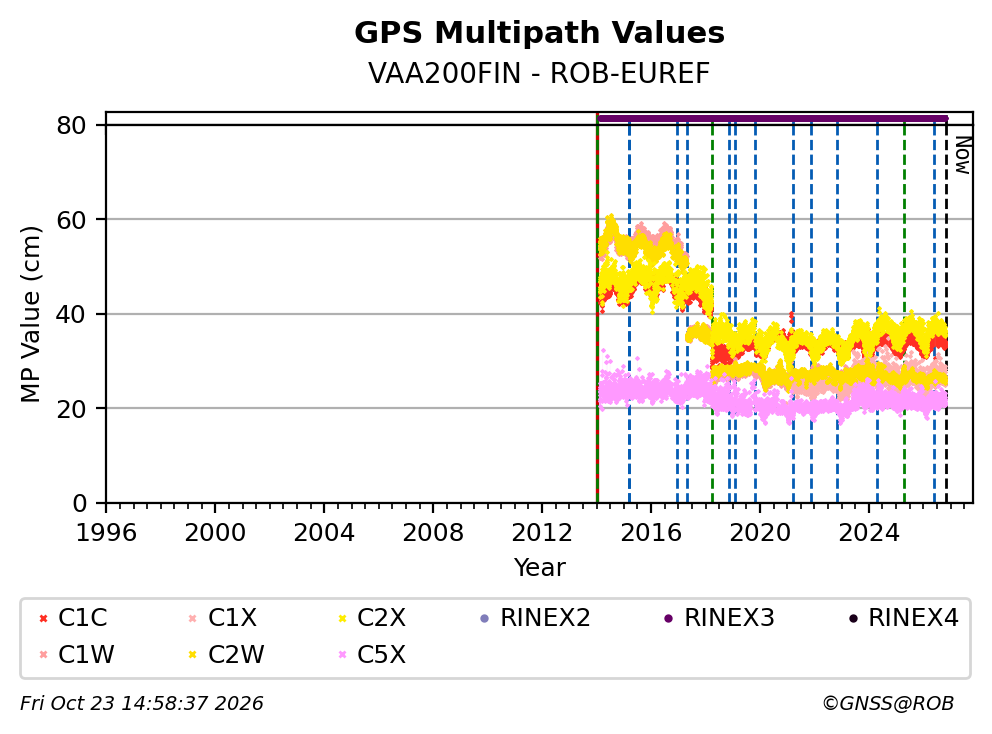Select the C1W legend label
992x734 pixels.
click(86, 655)
